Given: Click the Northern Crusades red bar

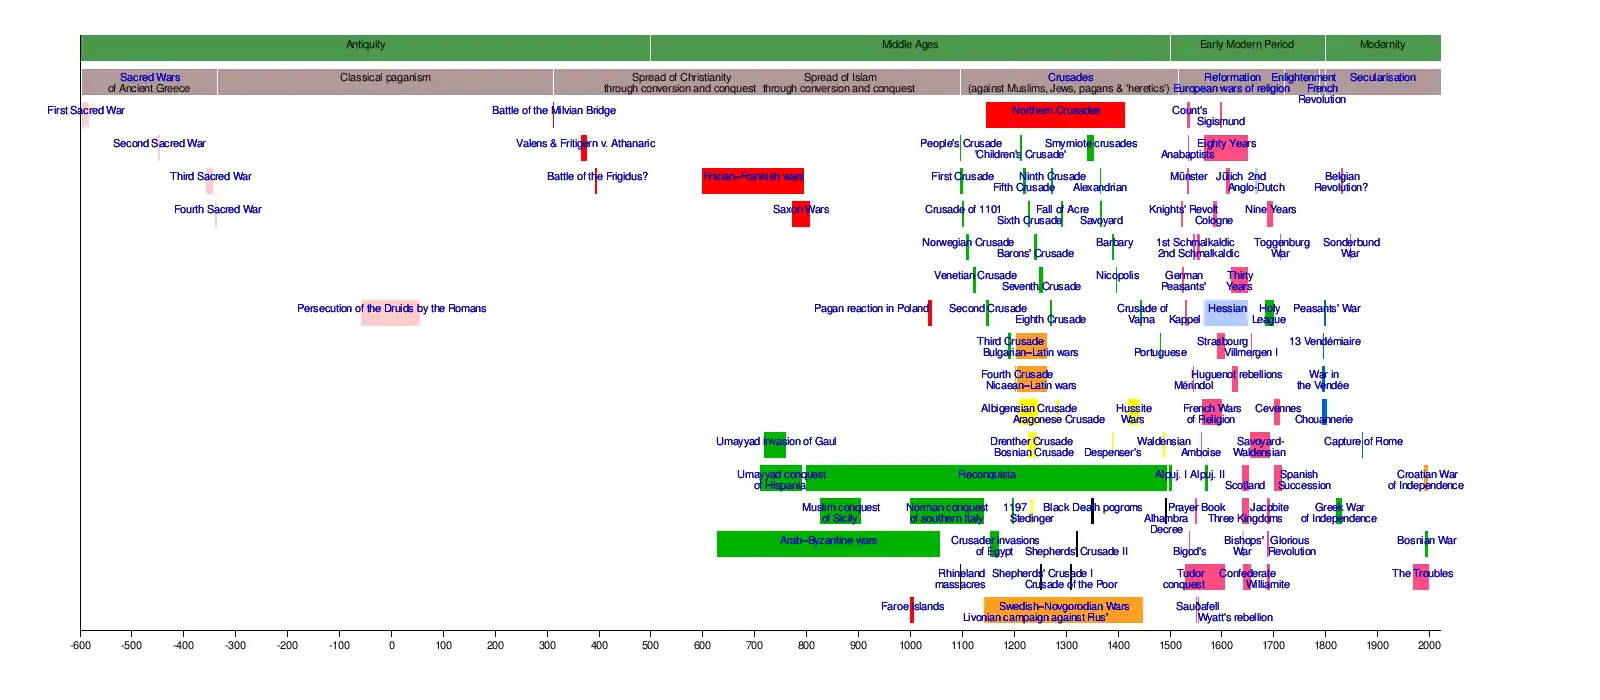Looking at the screenshot, I should [1055, 114].
